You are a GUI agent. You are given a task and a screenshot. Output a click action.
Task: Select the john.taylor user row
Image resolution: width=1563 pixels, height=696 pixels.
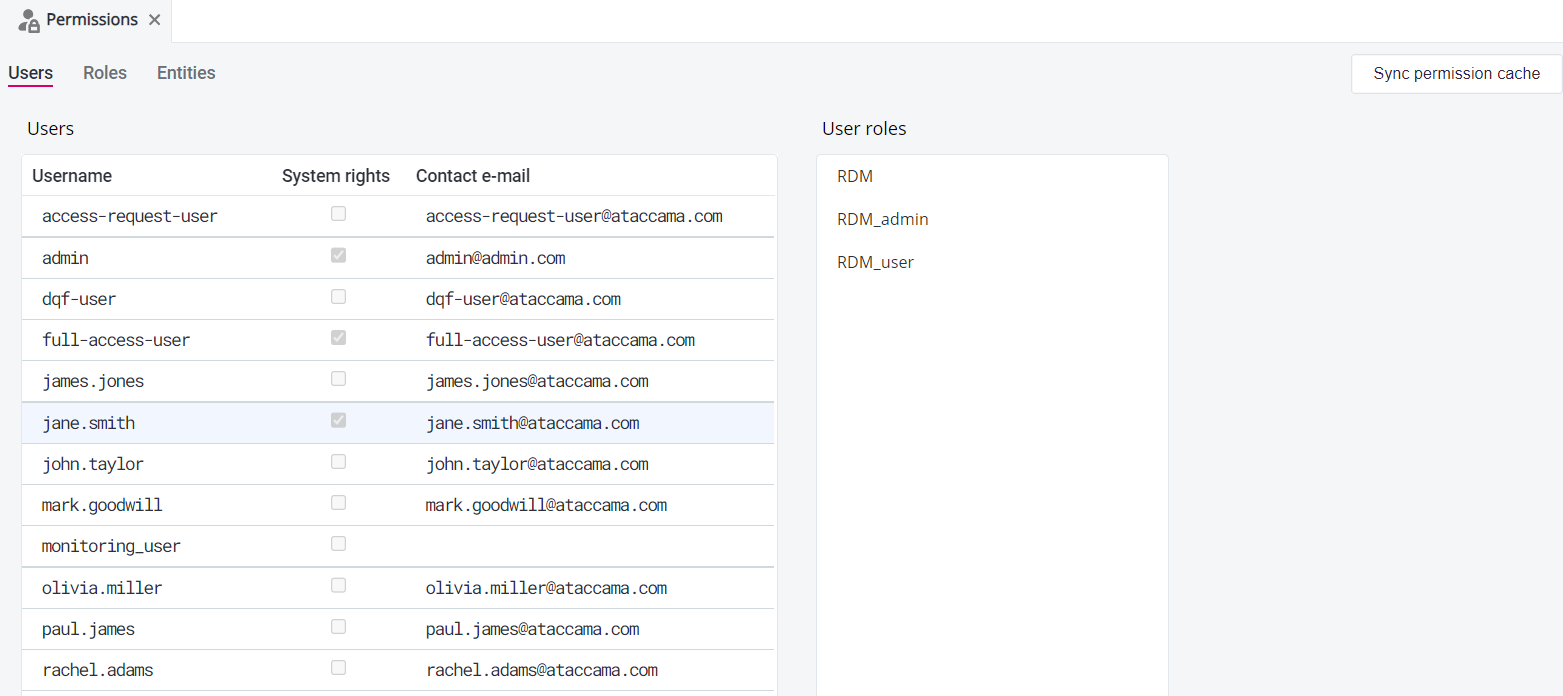tap(93, 463)
